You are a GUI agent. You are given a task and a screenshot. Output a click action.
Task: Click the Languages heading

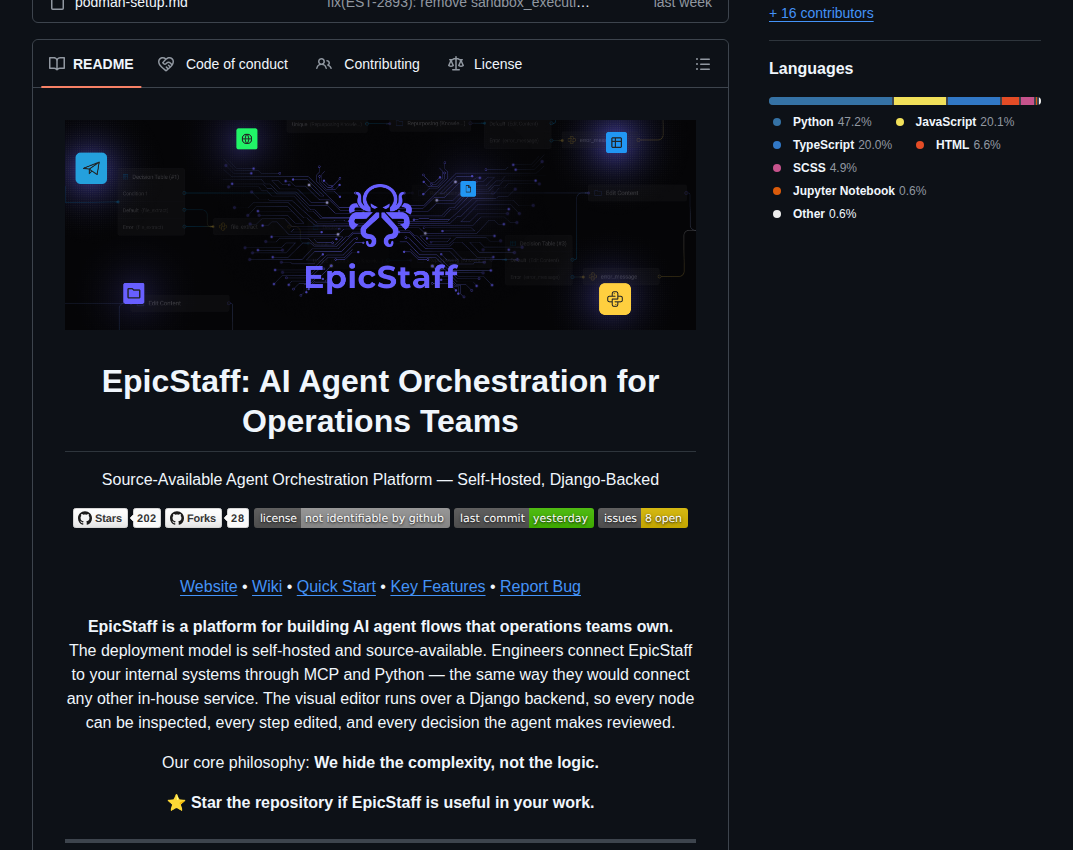811,68
